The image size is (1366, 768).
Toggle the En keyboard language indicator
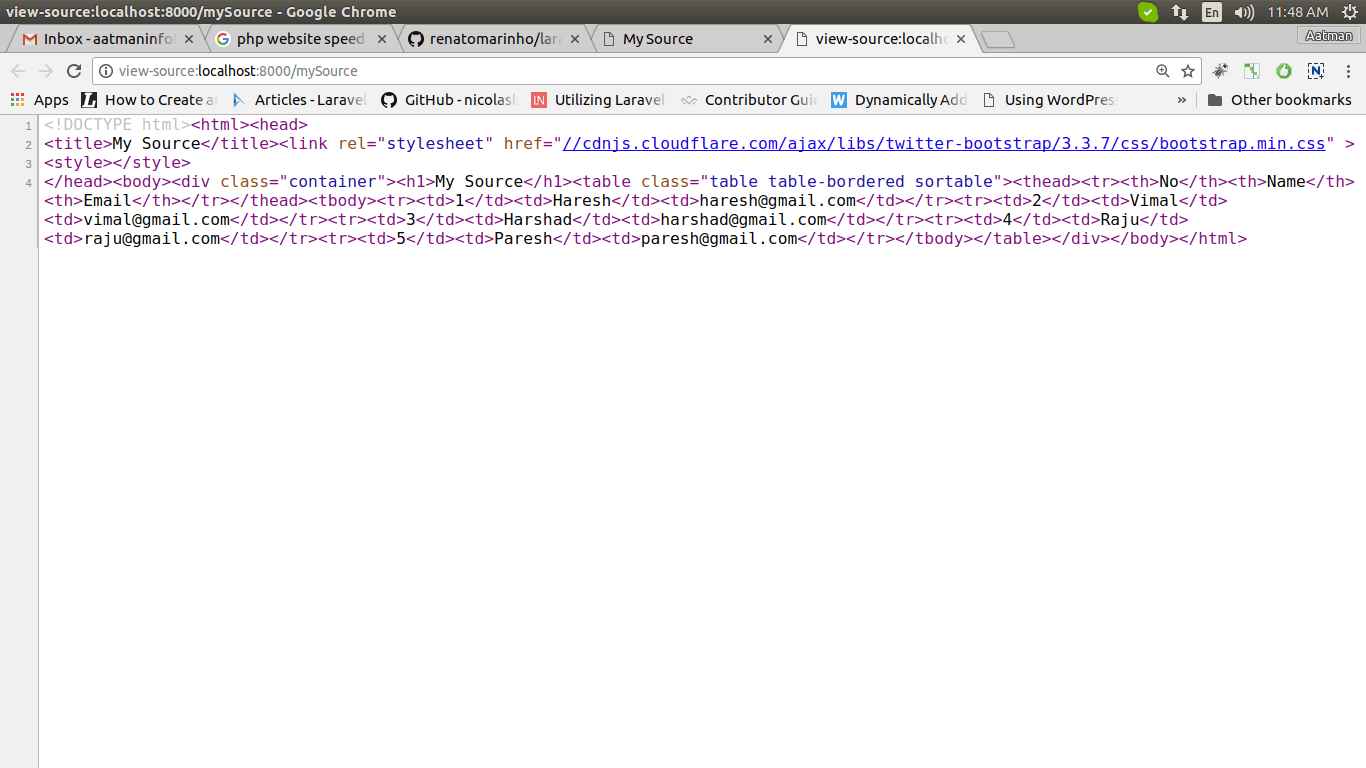(1211, 12)
